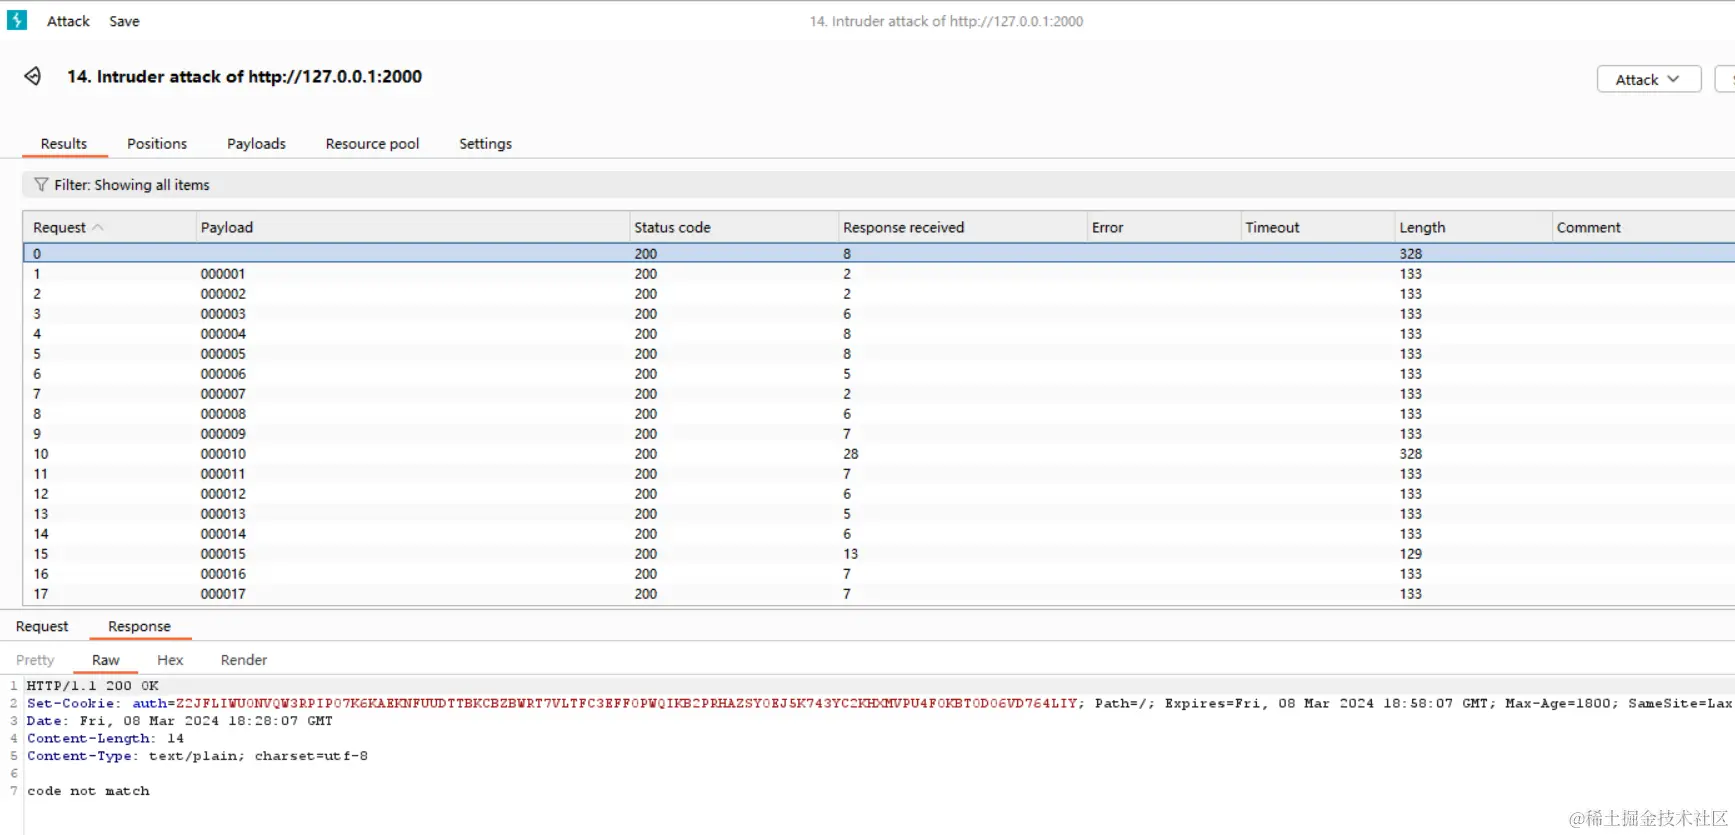Switch to the Response message tab

[x=139, y=627]
